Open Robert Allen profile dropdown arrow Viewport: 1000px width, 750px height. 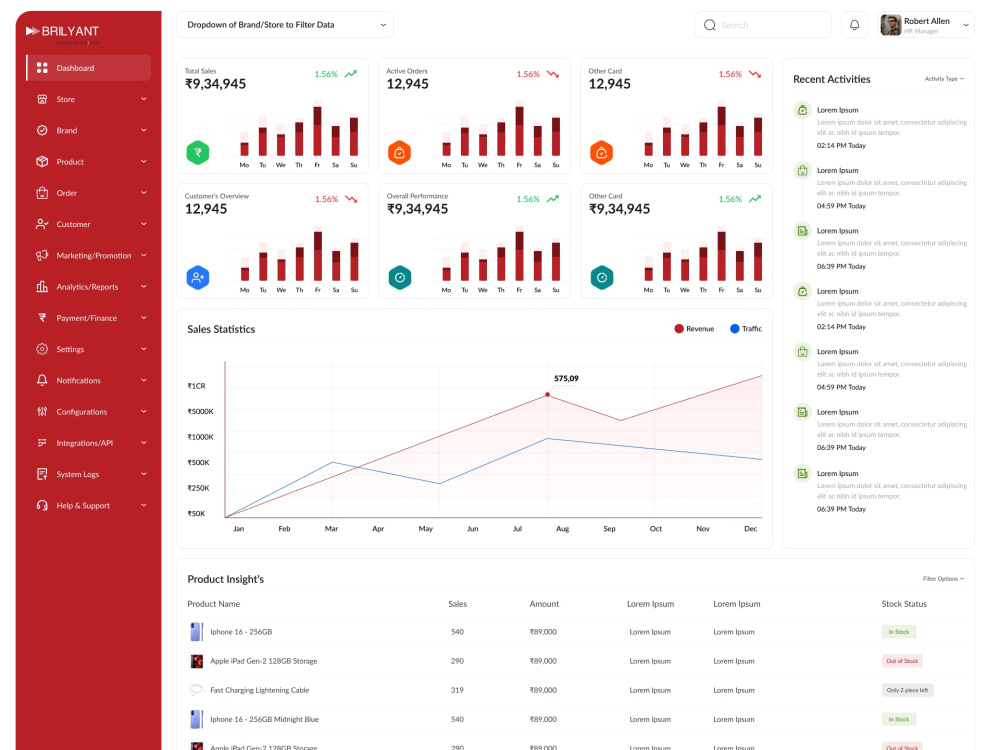(x=966, y=25)
